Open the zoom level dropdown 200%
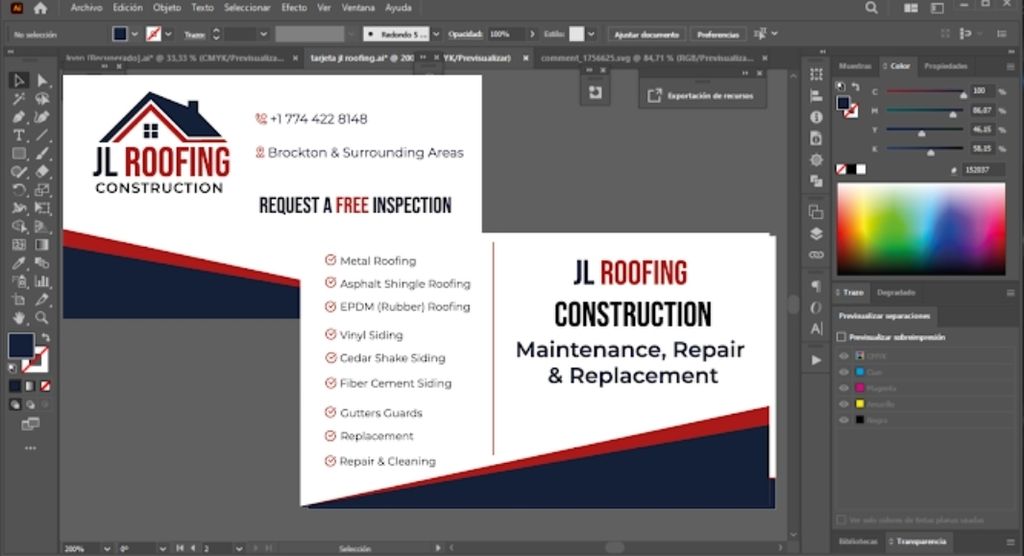 click(106, 549)
